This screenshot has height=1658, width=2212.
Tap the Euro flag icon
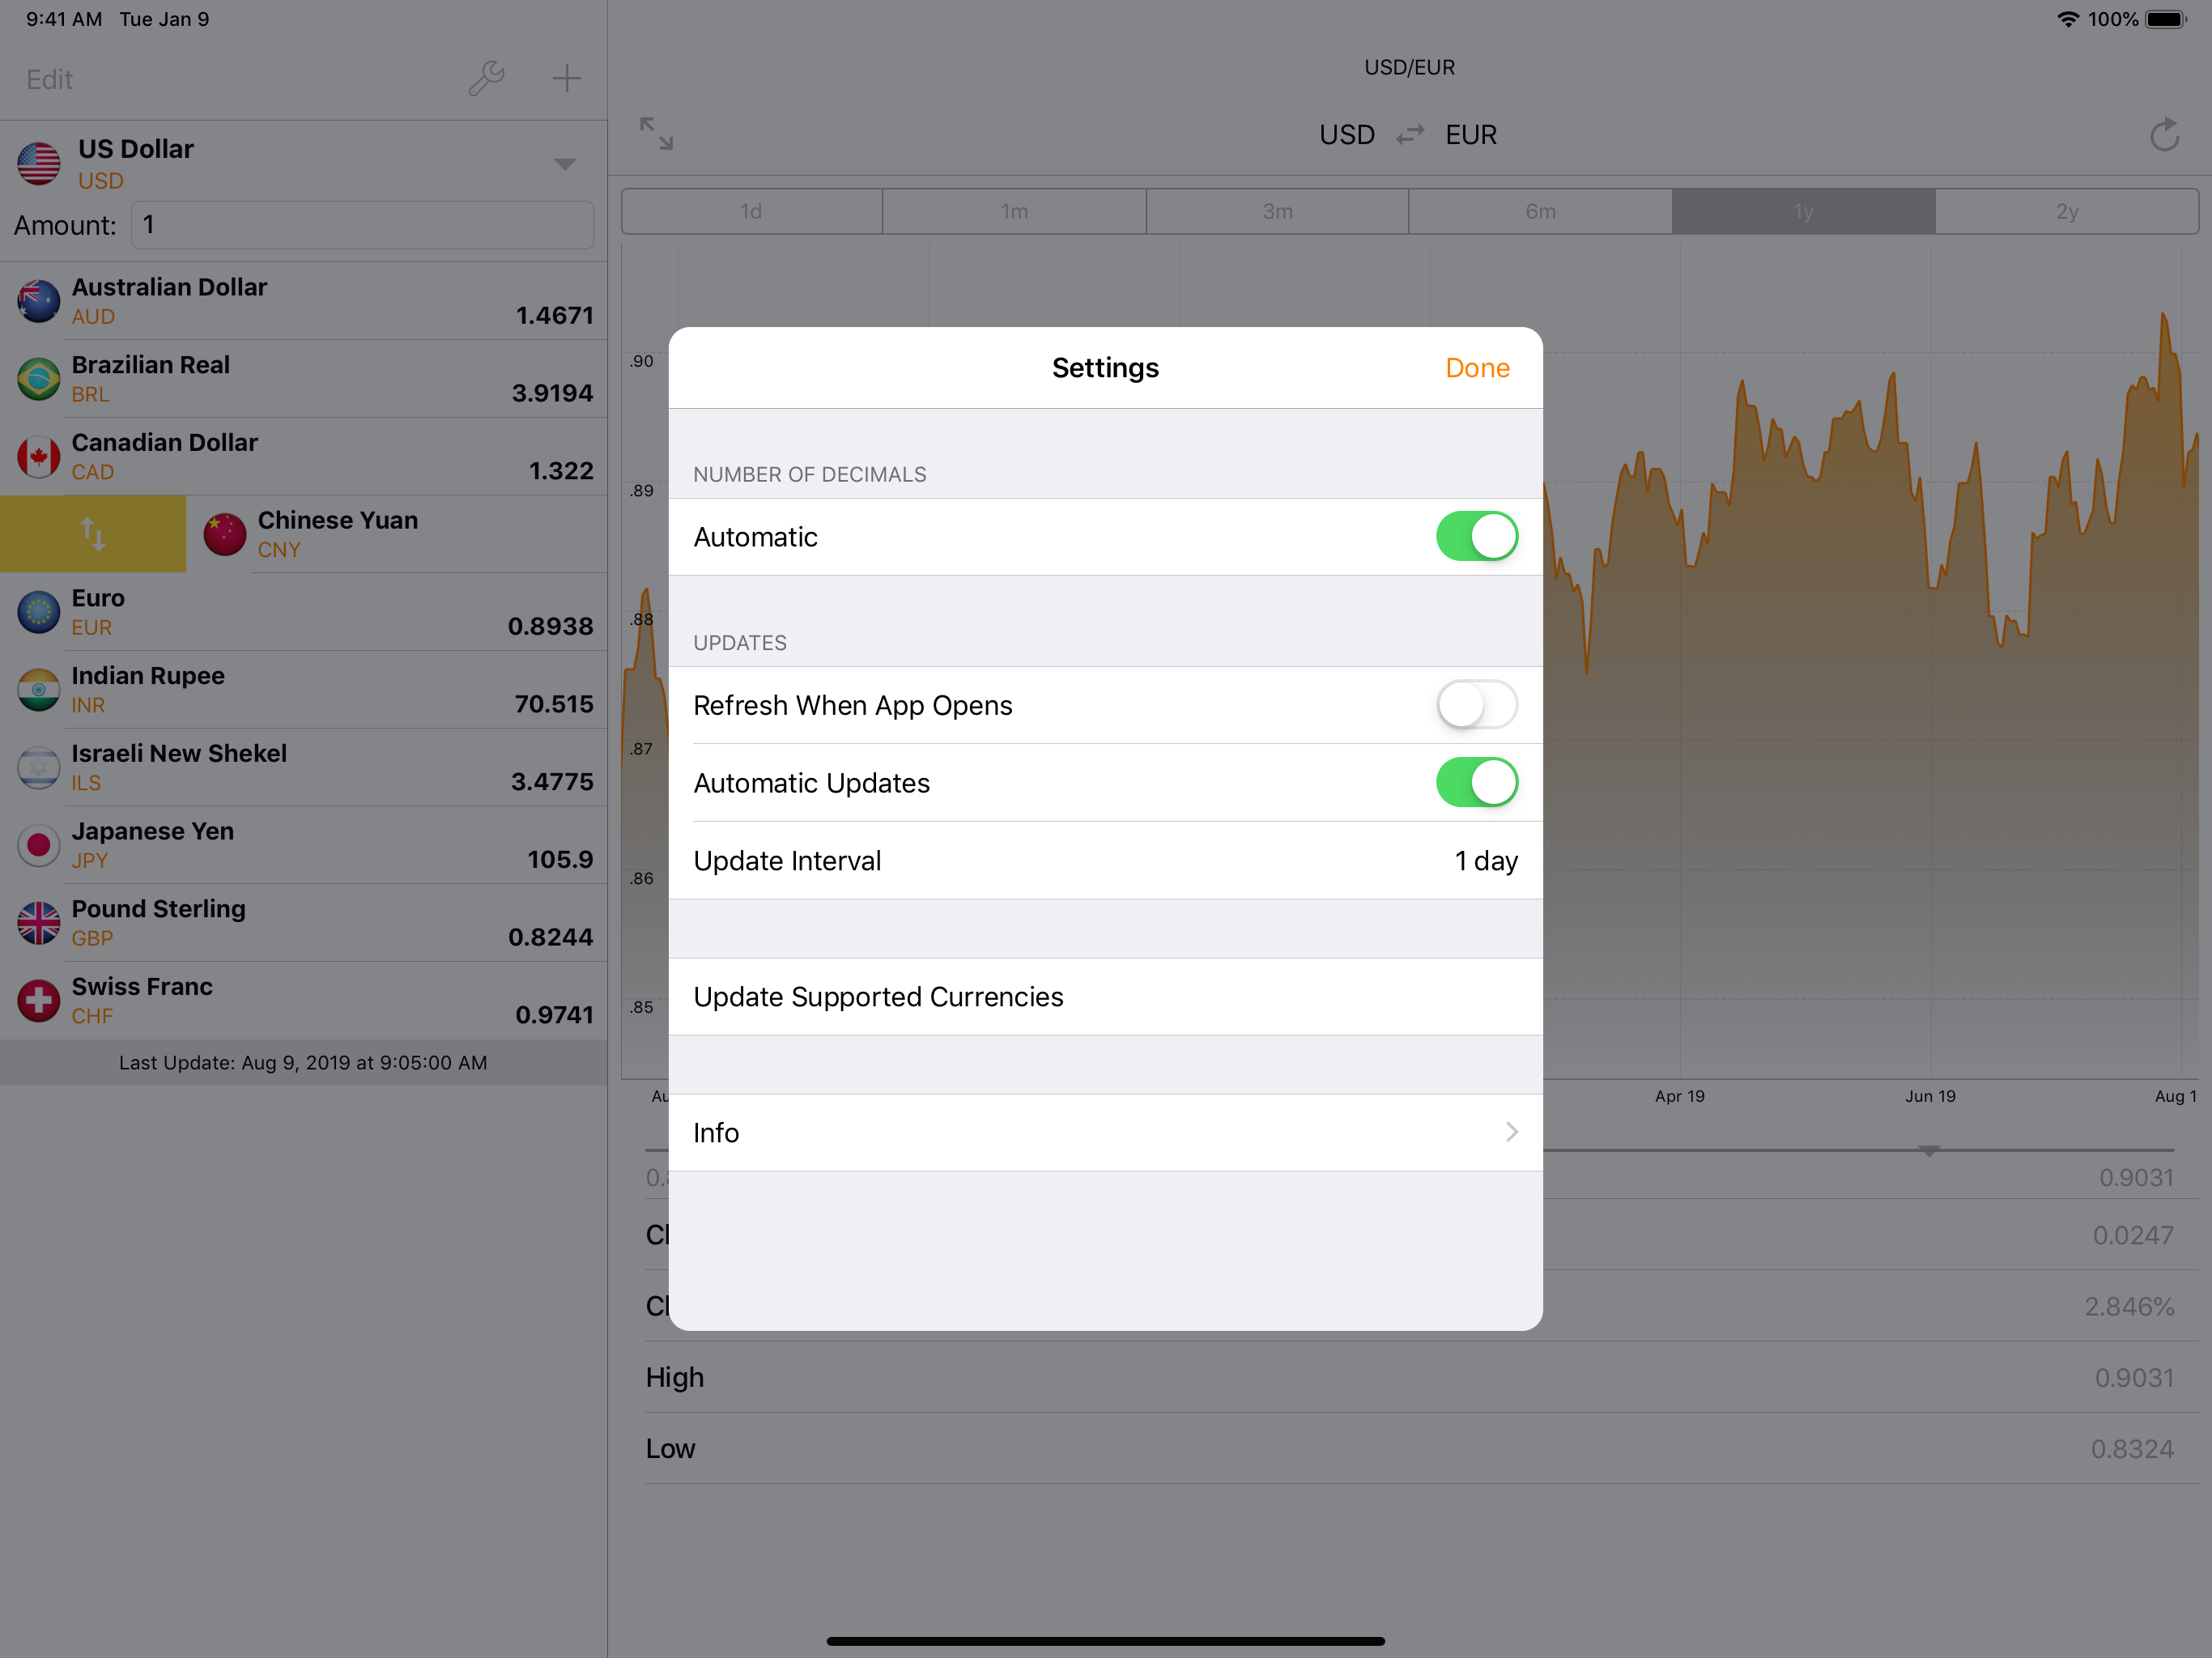pyautogui.click(x=39, y=612)
